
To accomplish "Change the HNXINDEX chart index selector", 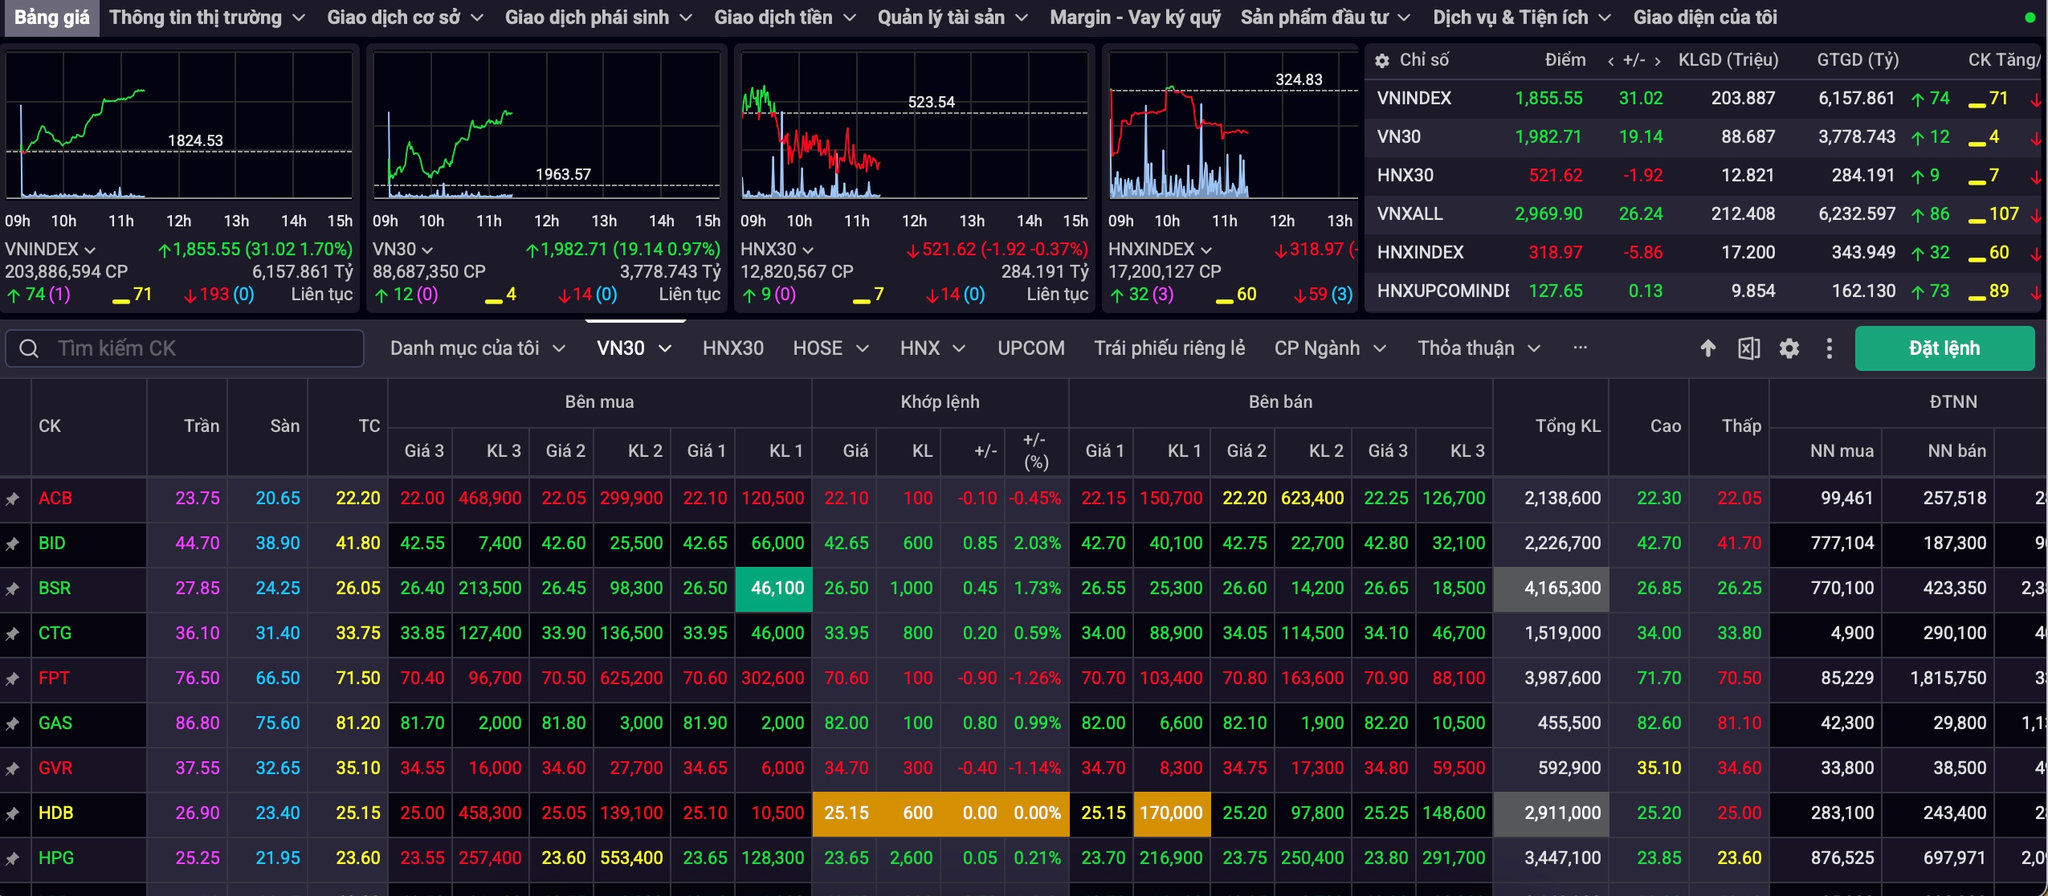I will (1160, 249).
